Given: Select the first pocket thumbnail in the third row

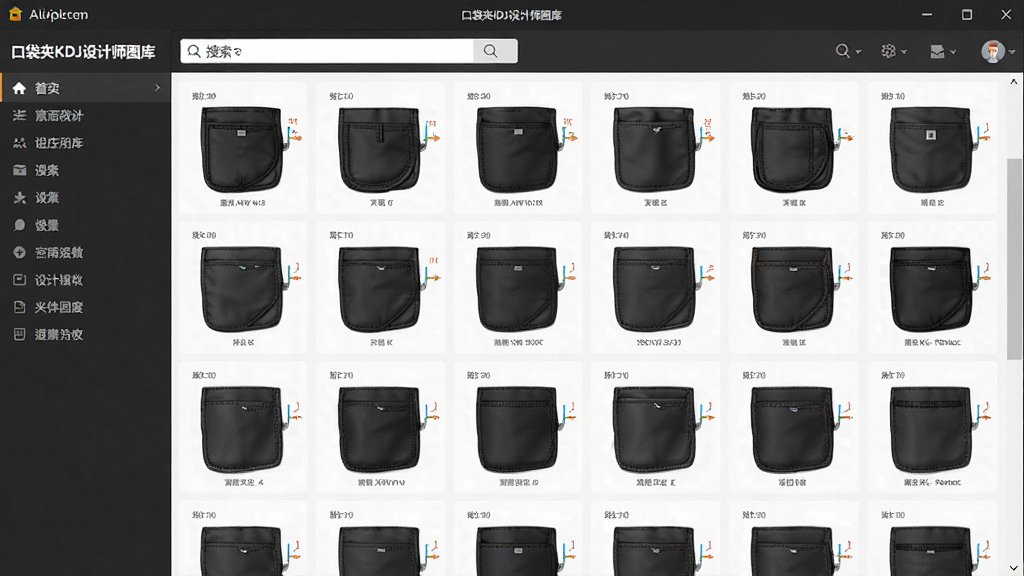Looking at the screenshot, I should [243, 427].
